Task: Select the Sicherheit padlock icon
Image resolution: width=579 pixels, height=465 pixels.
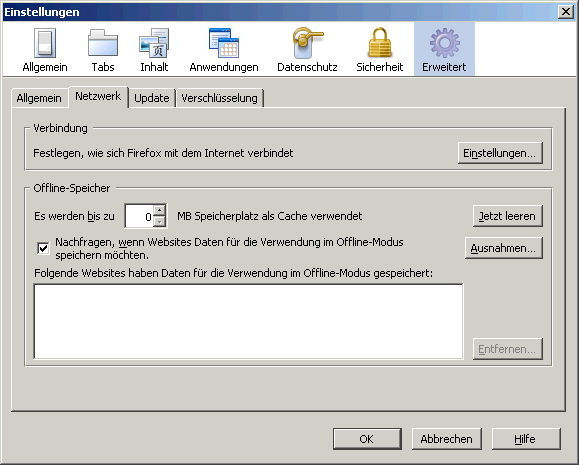Action: click(380, 49)
